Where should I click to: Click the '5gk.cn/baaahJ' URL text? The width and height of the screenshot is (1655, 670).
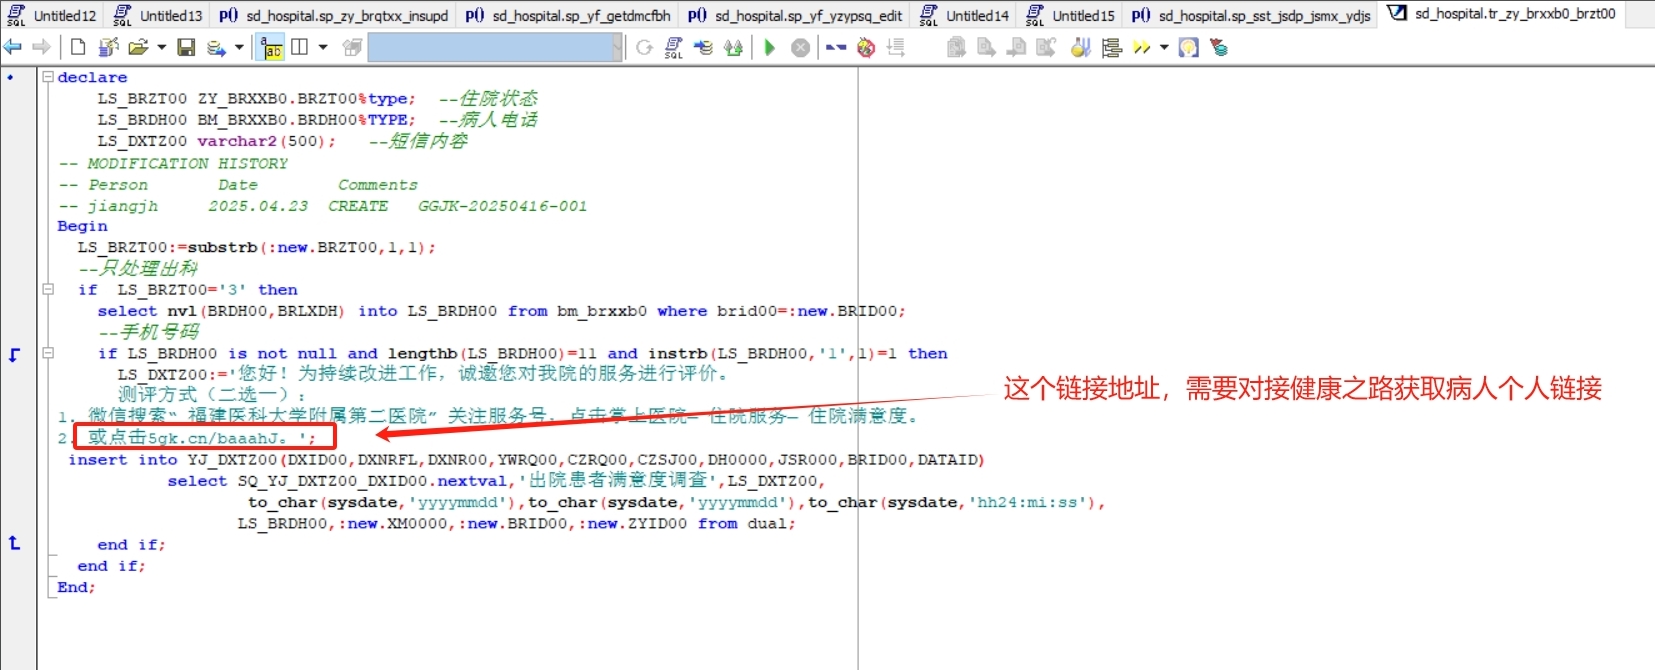pyautogui.click(x=212, y=438)
